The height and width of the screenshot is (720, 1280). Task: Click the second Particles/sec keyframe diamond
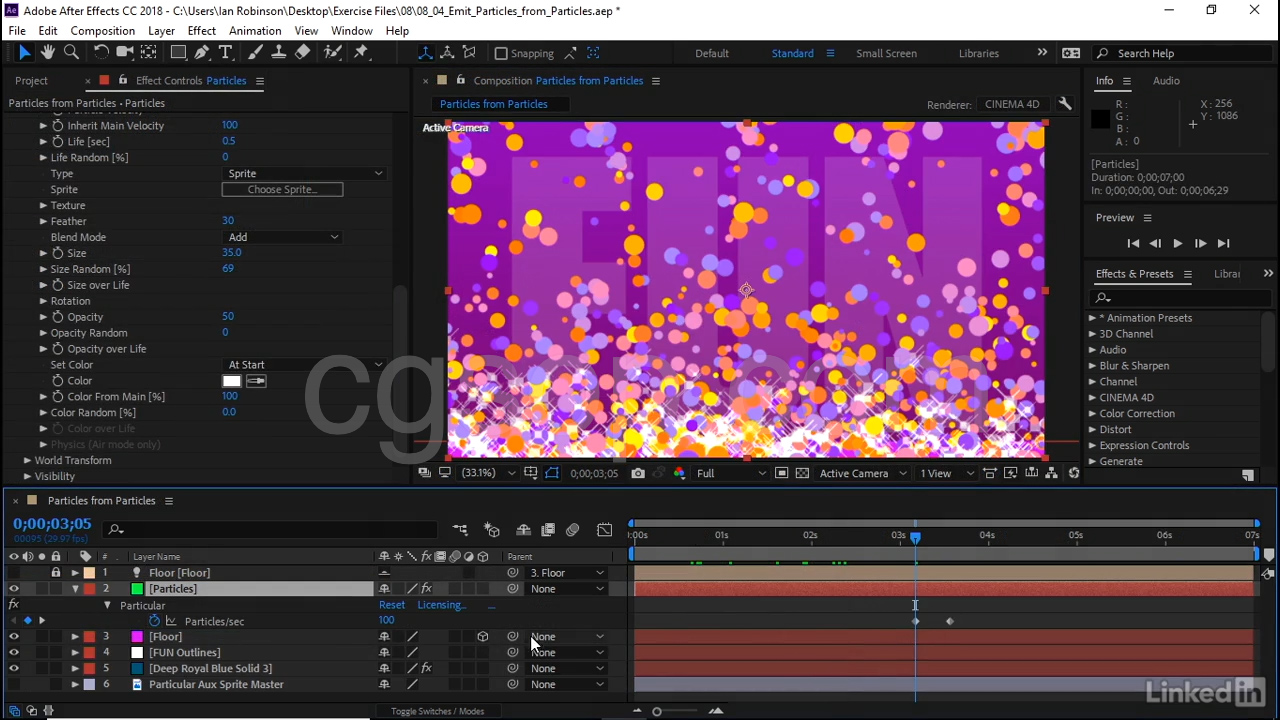(x=950, y=621)
